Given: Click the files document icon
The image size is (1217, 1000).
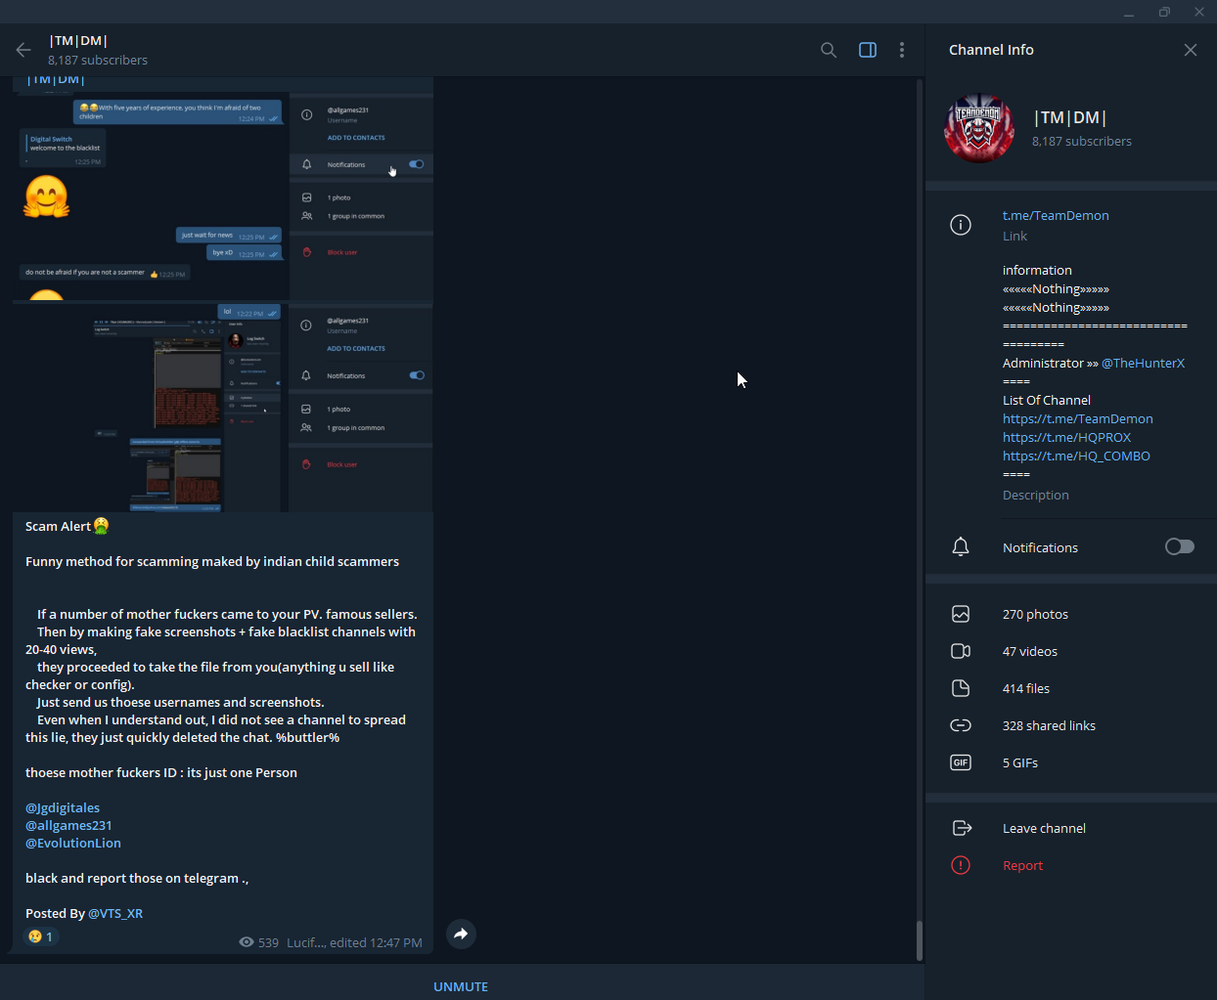Looking at the screenshot, I should [960, 688].
